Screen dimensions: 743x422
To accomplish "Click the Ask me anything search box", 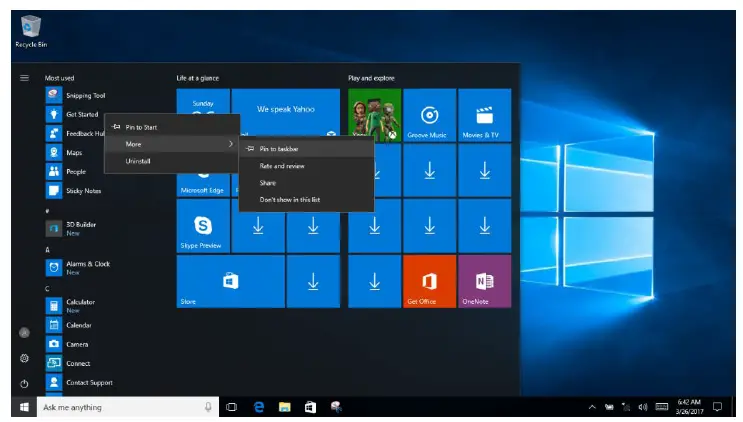I will click(x=120, y=407).
